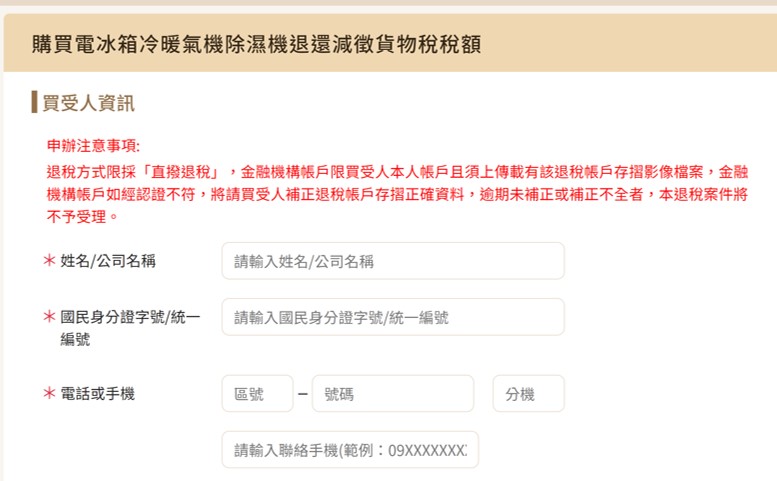Click the dash between 區號 and 號碼 fields
The width and height of the screenshot is (777, 481).
pos(303,394)
